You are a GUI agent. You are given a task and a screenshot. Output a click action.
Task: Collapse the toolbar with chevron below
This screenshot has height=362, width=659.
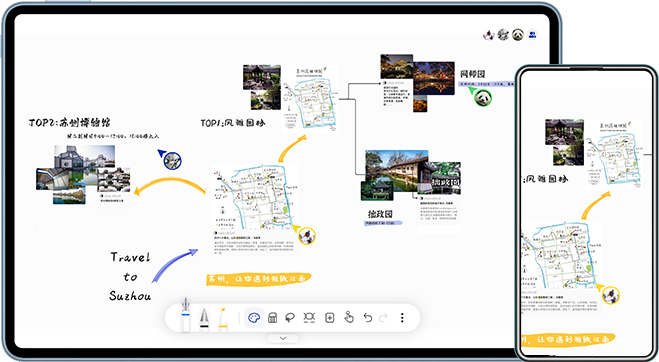[x=283, y=338]
